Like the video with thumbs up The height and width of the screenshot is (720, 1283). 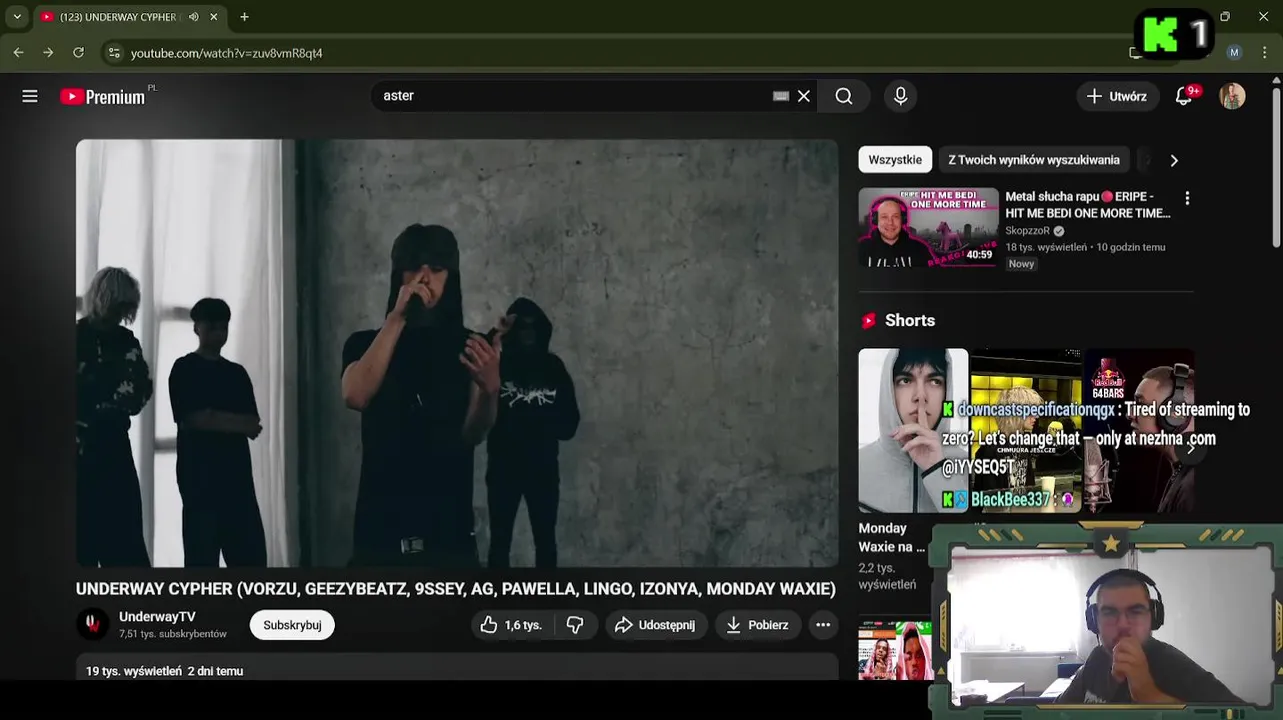pos(511,625)
